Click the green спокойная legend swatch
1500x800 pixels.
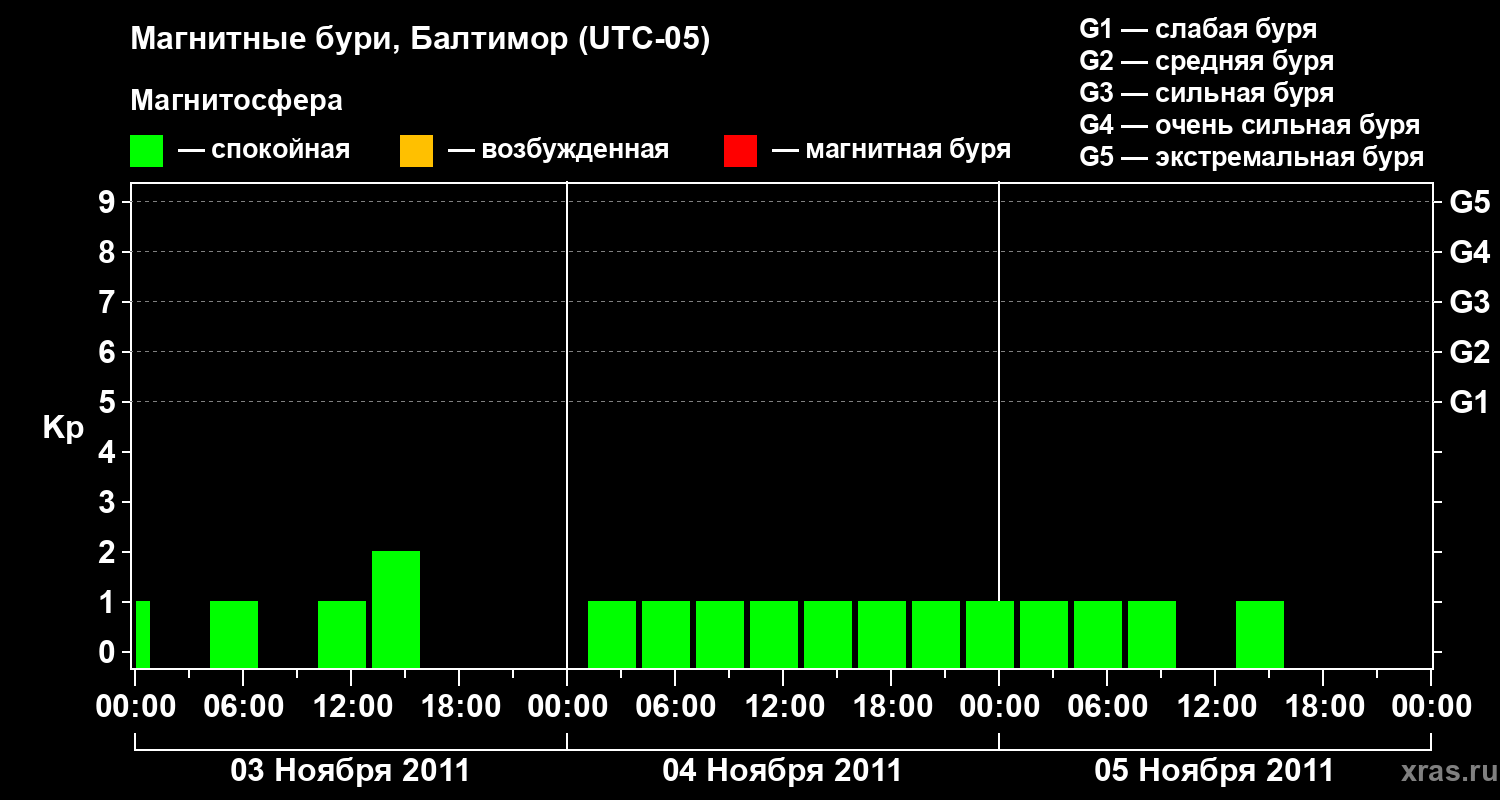(x=147, y=151)
